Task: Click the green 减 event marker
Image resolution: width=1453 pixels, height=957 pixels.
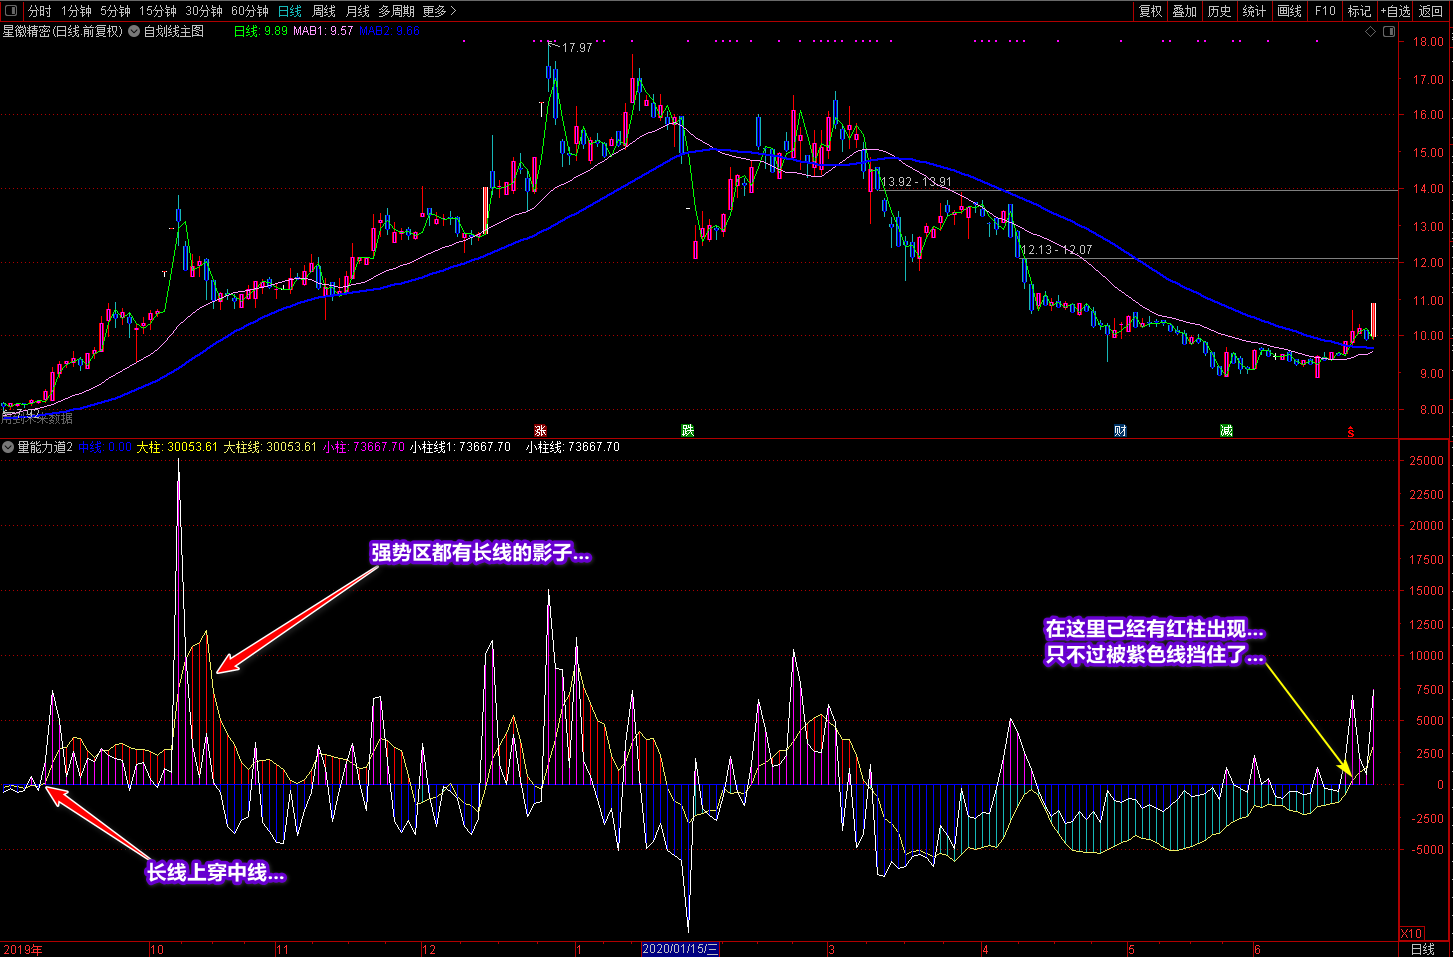Action: pos(1226,431)
